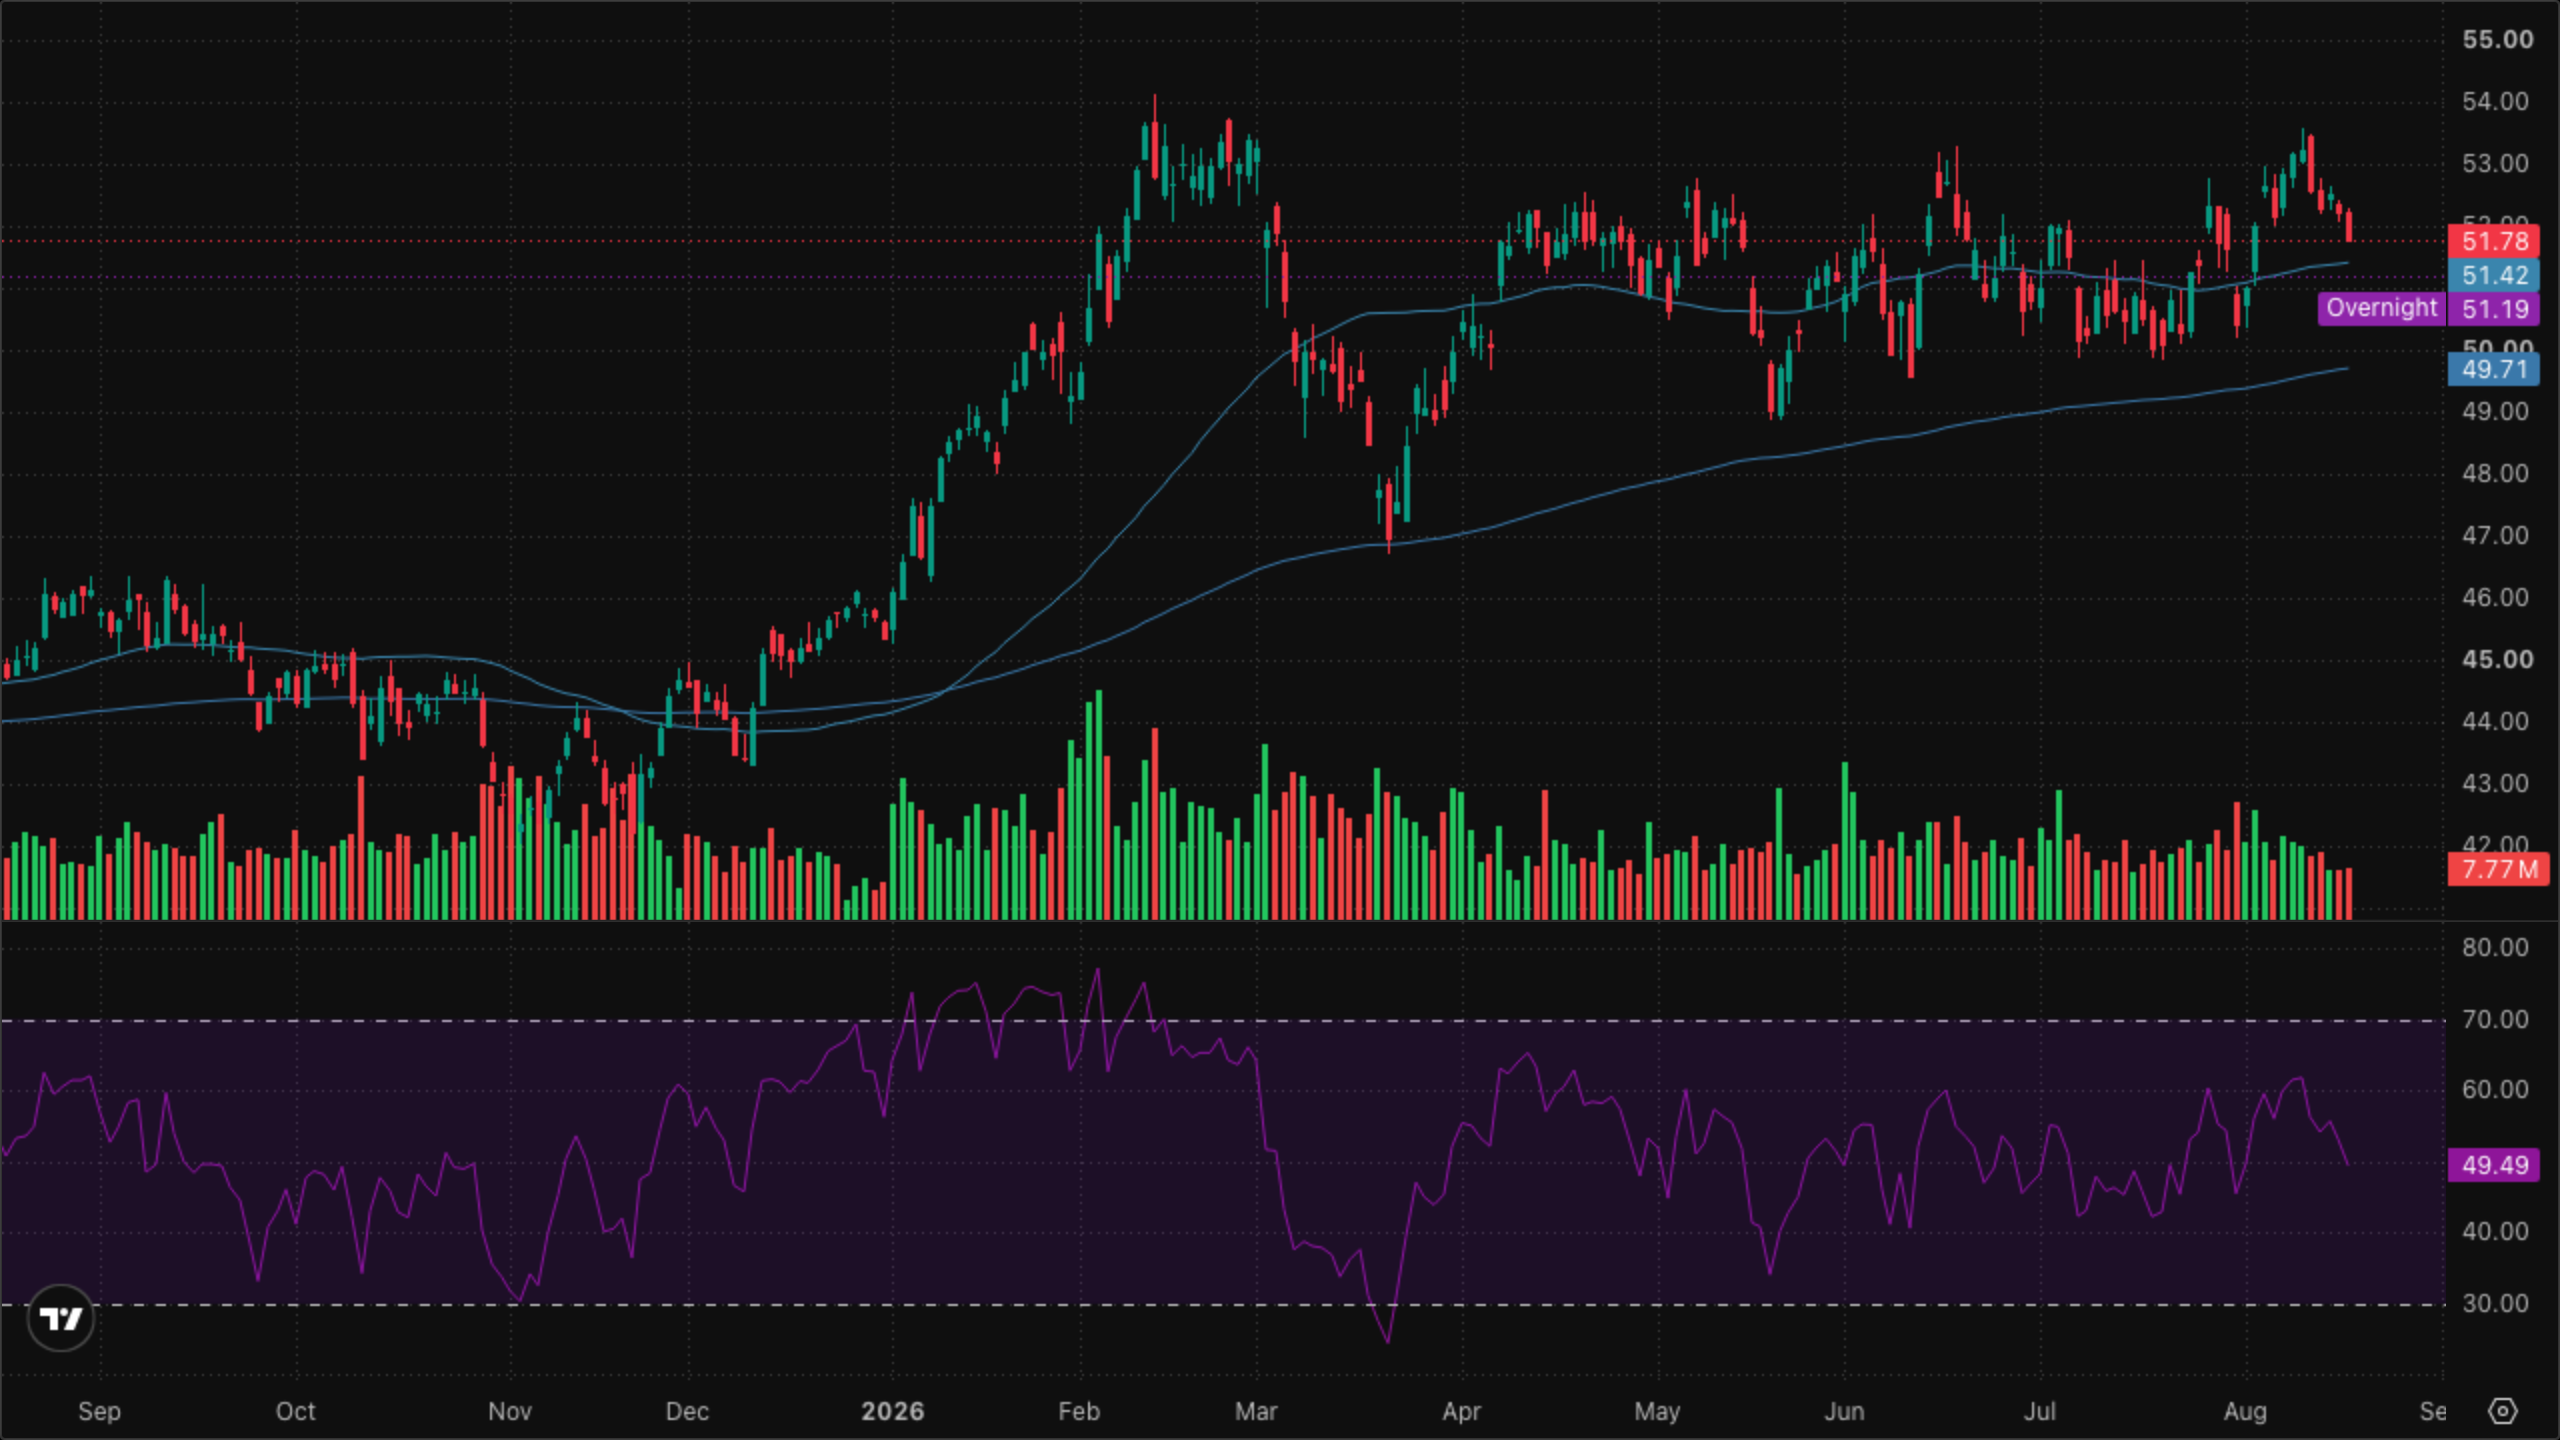This screenshot has height=1440, width=2560.
Task: Select the 46.00 price axis label
Action: tap(2495, 597)
